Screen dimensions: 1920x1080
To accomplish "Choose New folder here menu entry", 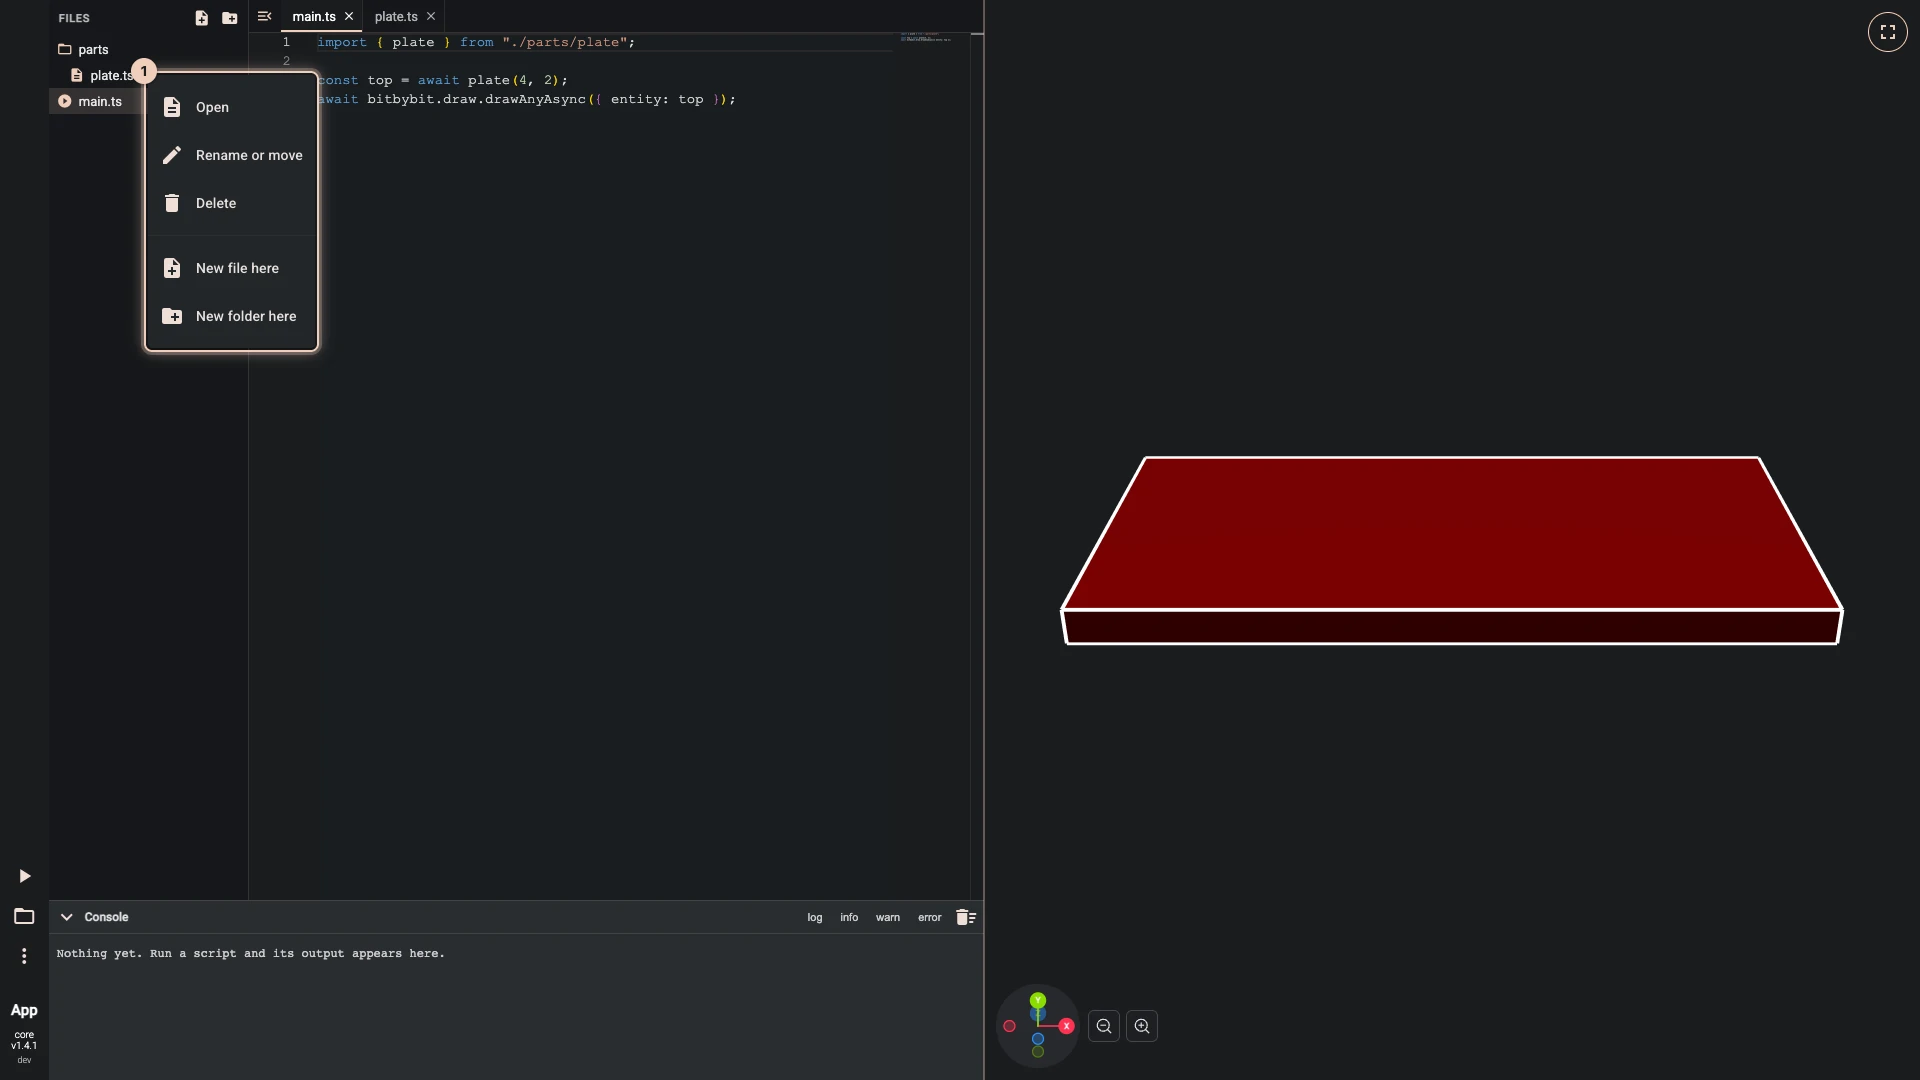I will [231, 316].
